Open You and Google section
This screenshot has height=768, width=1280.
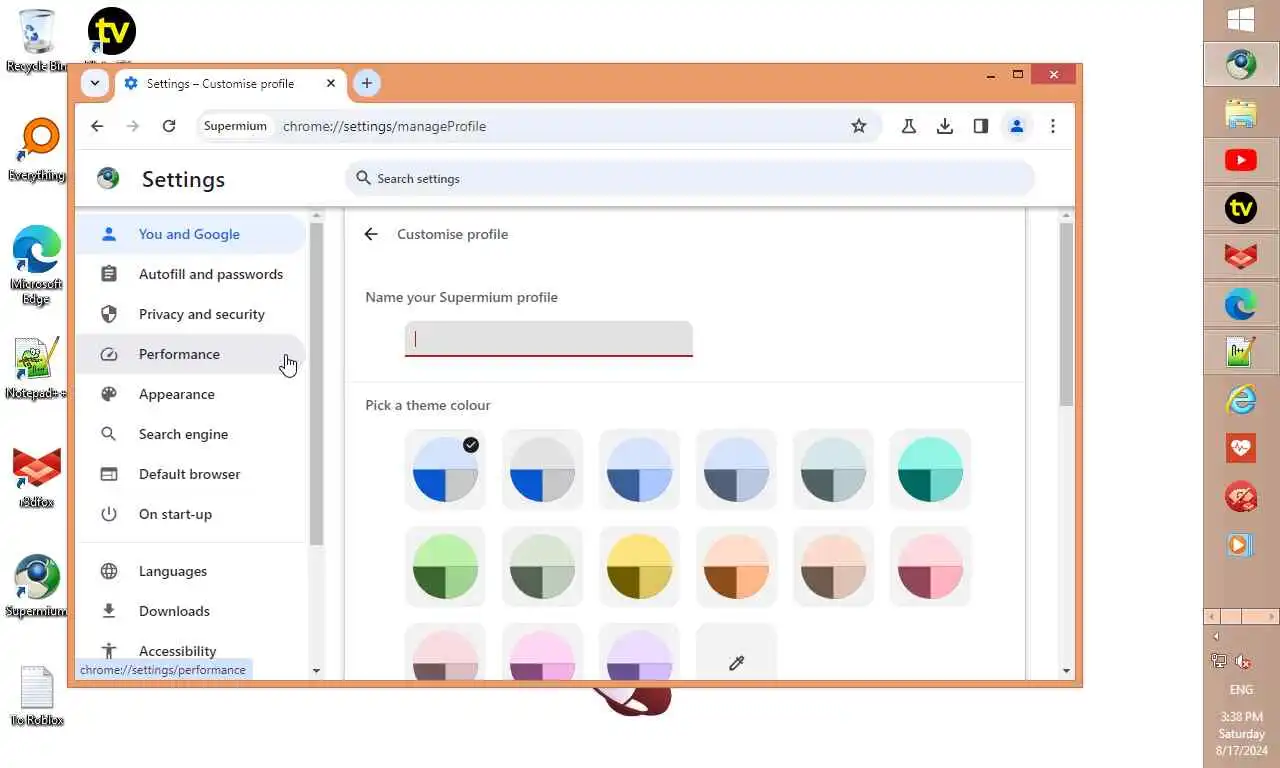point(190,234)
